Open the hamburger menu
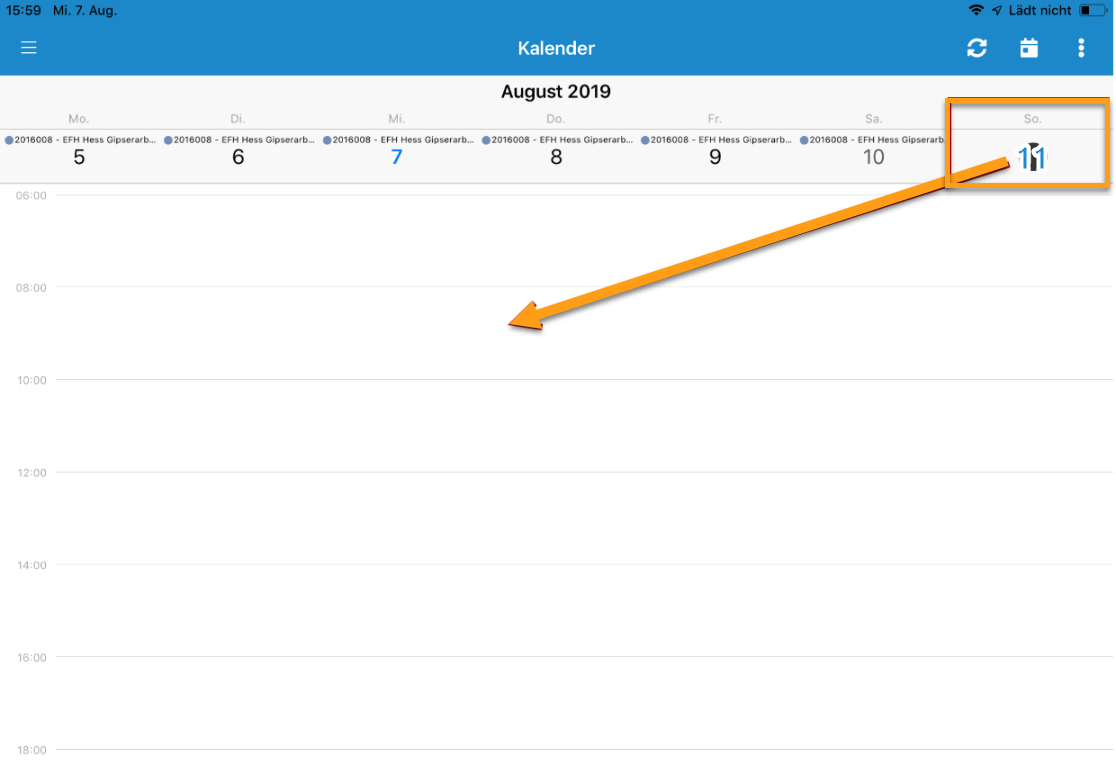This screenshot has height=775, width=1116. click(28, 48)
